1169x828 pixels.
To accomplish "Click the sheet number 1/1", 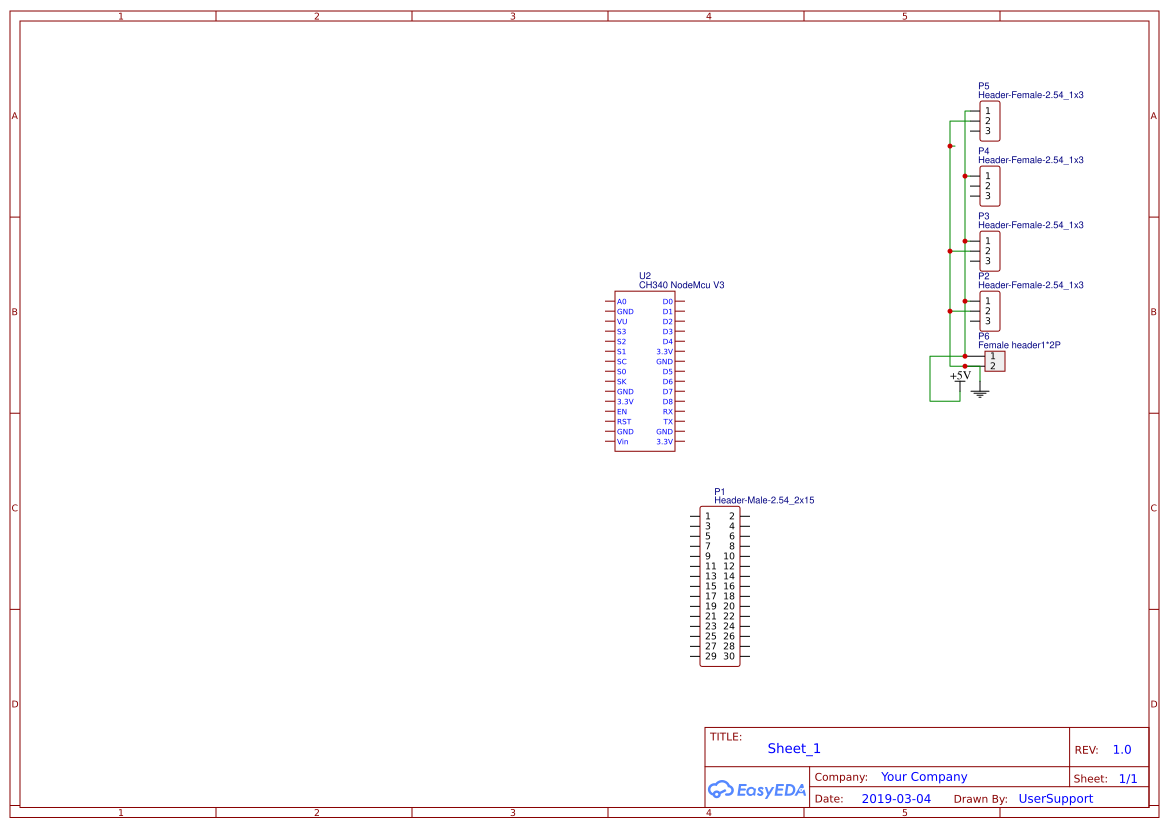I will coord(1128,779).
